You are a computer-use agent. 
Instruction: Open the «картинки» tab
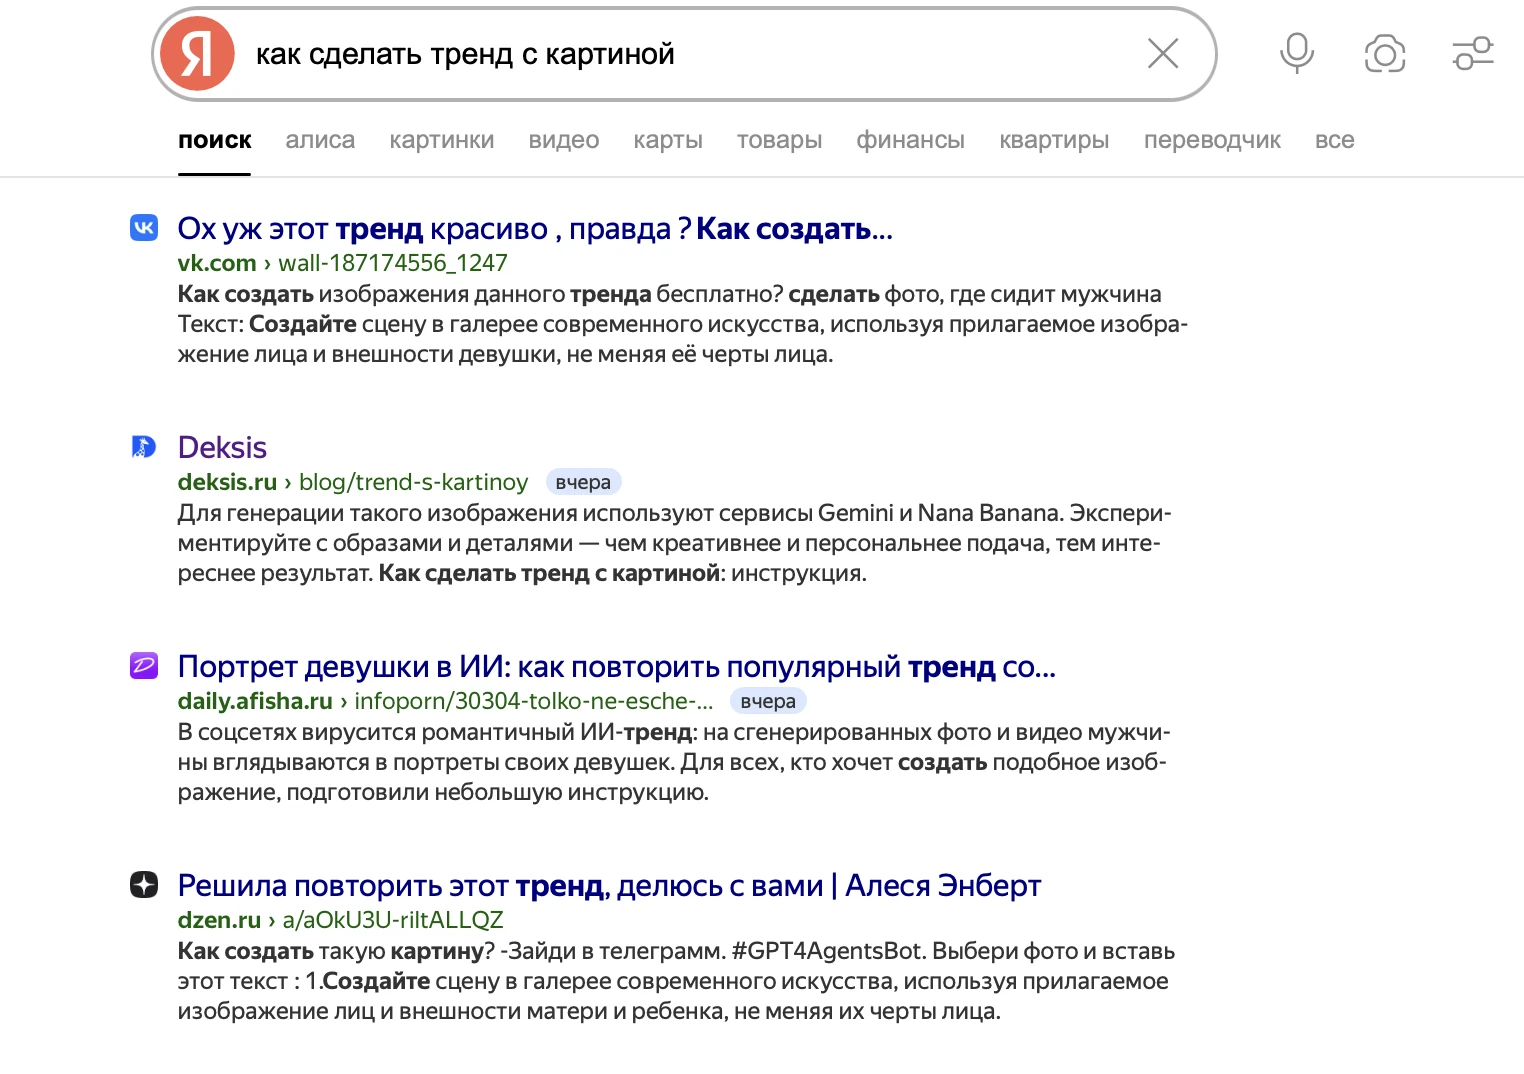441,140
